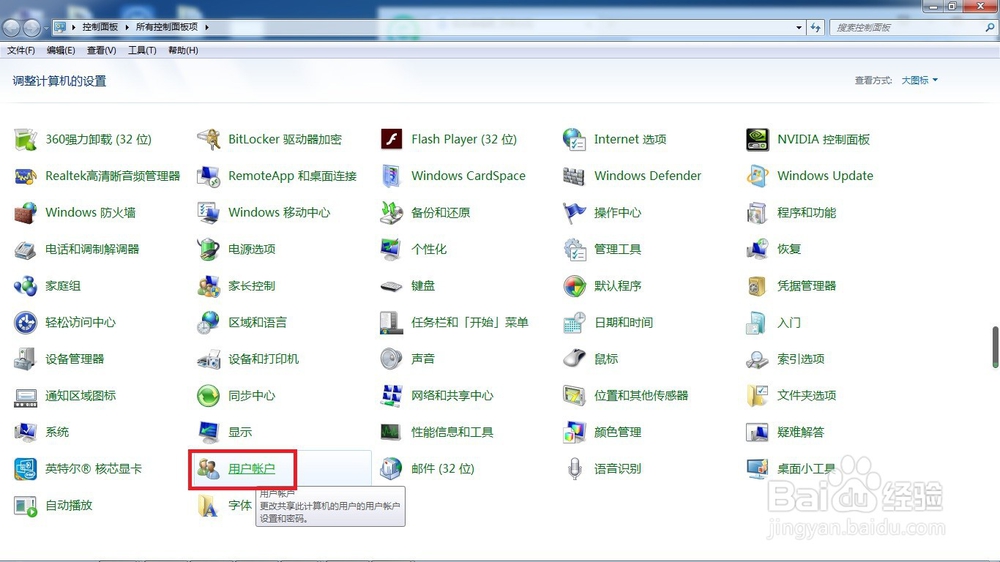The image size is (1000, 562).
Task: Open the 语音识别 microphone icon
Action: 574,468
